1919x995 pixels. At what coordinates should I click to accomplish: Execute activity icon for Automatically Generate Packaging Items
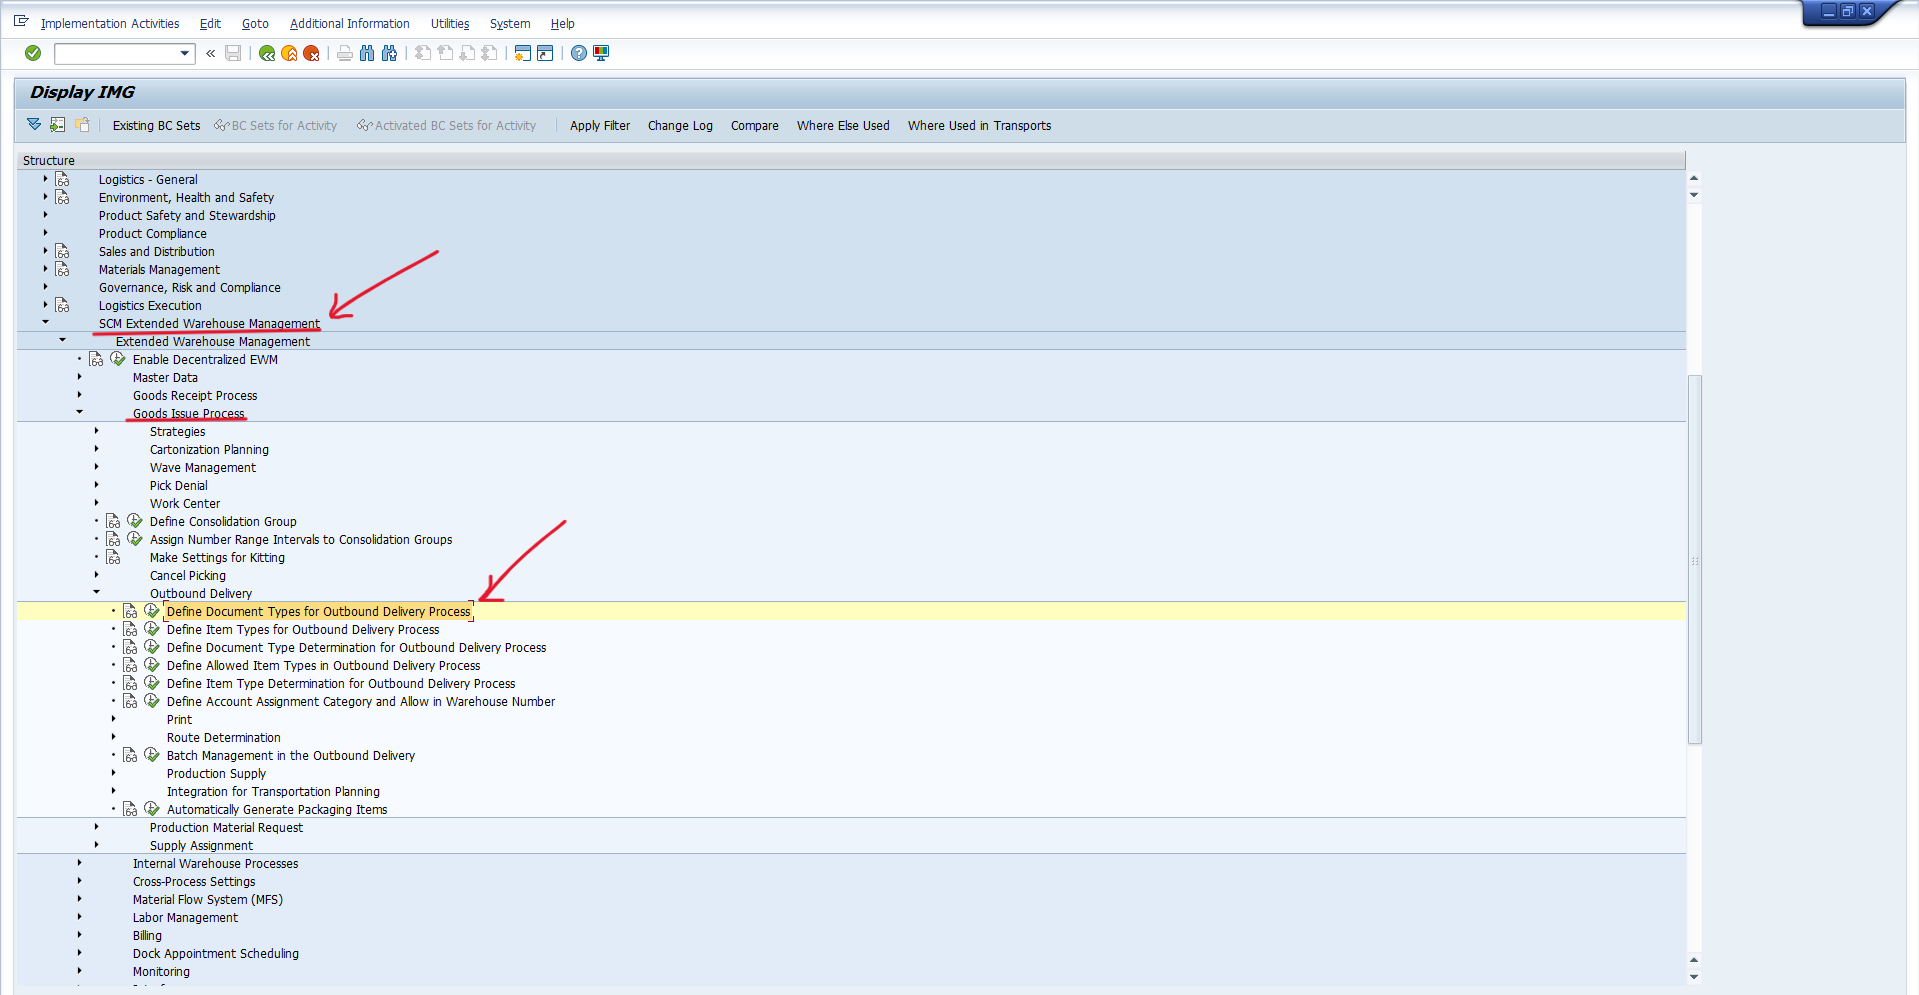click(x=152, y=809)
